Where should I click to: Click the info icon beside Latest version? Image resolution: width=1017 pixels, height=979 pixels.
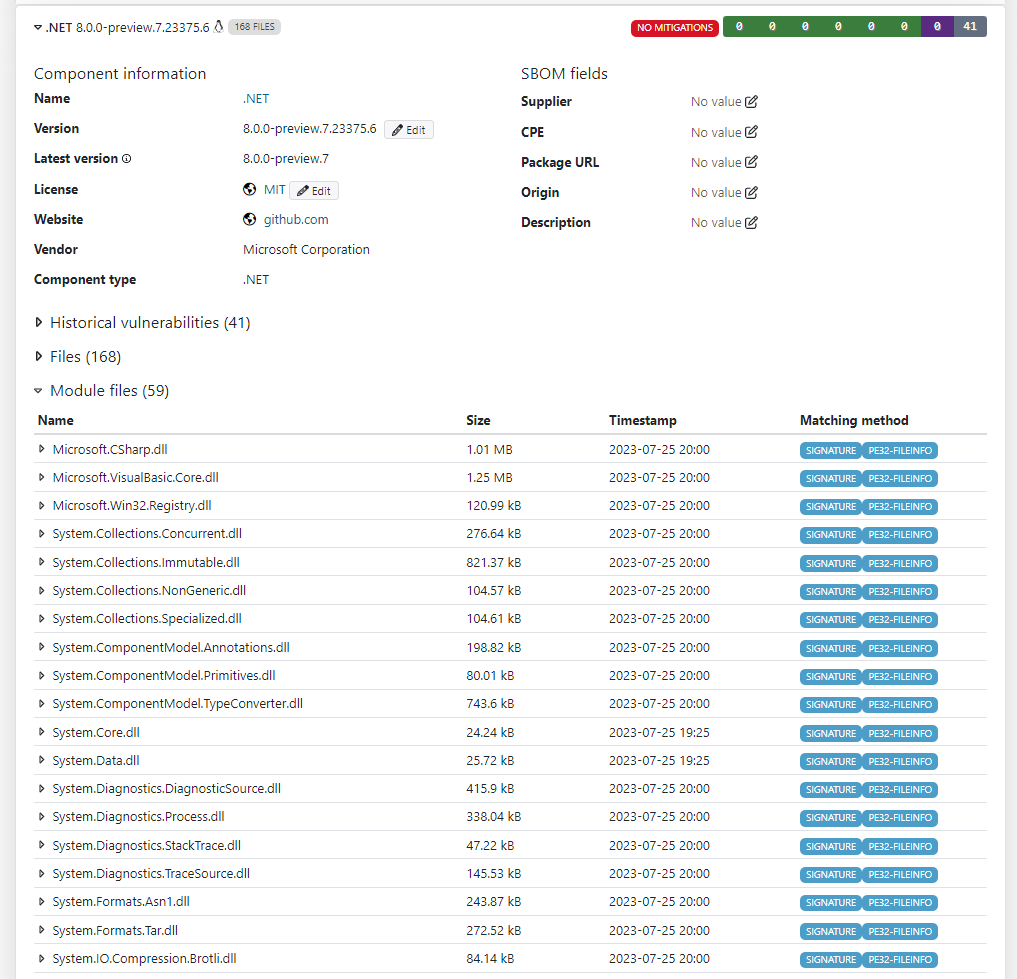click(x=127, y=159)
